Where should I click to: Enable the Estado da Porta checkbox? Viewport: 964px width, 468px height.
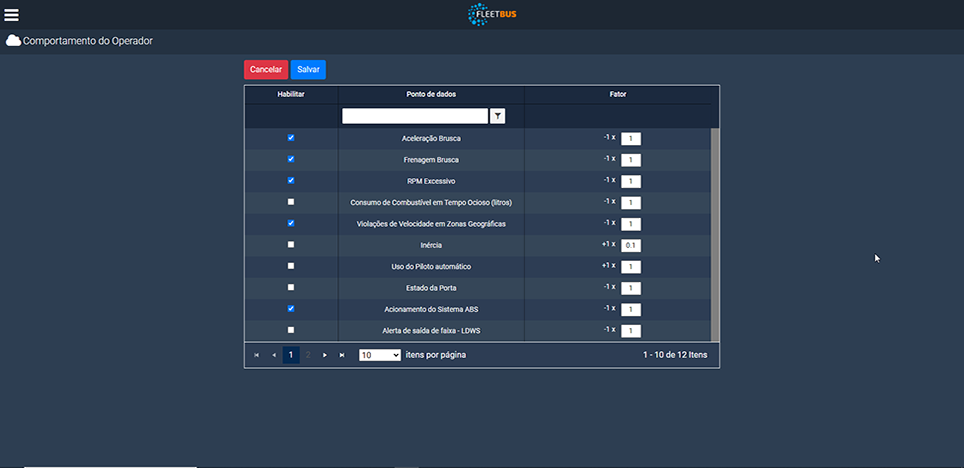pyautogui.click(x=291, y=287)
